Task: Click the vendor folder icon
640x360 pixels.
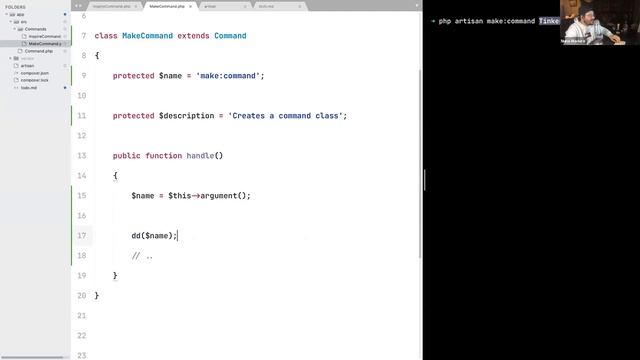Action: tap(16, 58)
